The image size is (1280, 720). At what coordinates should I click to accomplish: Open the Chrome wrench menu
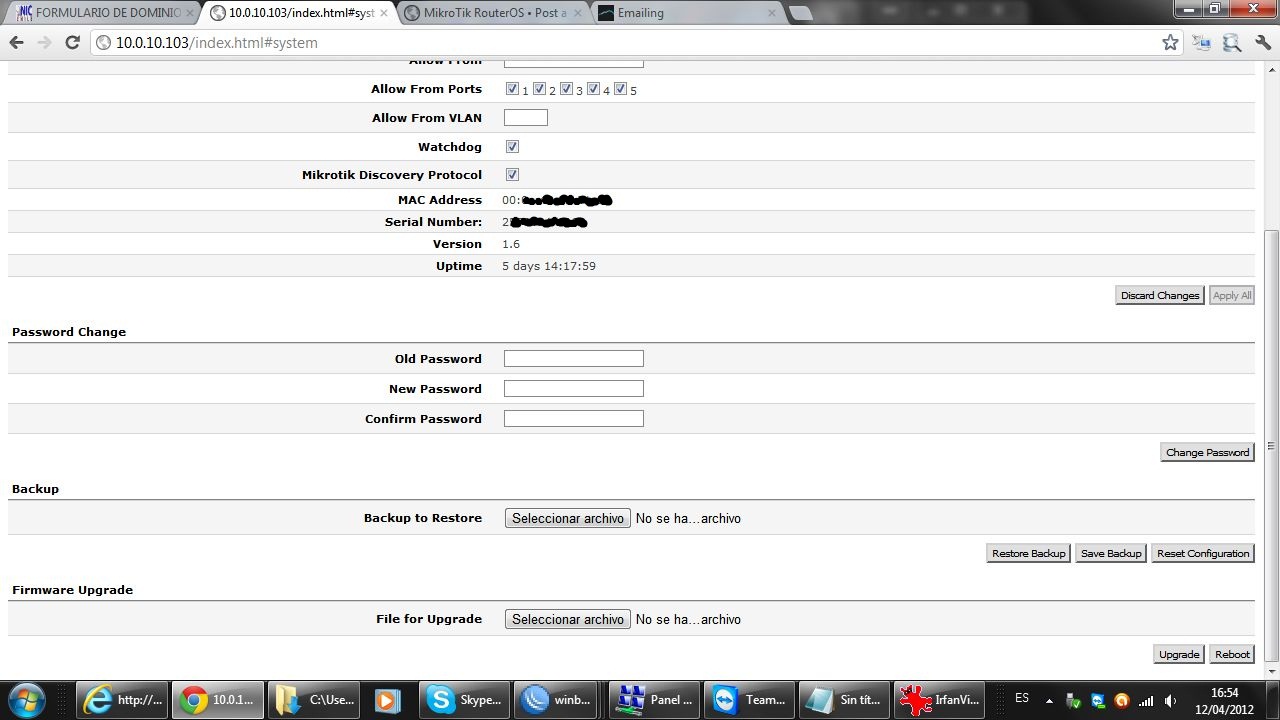pos(1262,43)
